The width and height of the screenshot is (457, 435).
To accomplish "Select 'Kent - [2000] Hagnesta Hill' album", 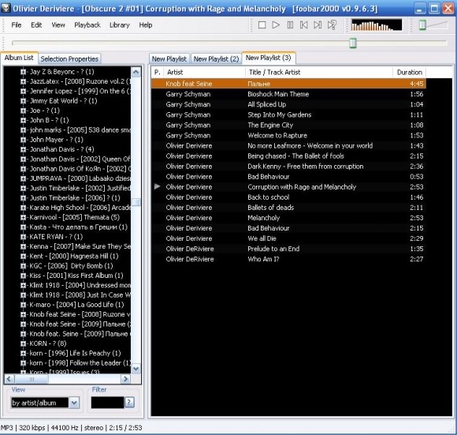I will tap(74, 256).
